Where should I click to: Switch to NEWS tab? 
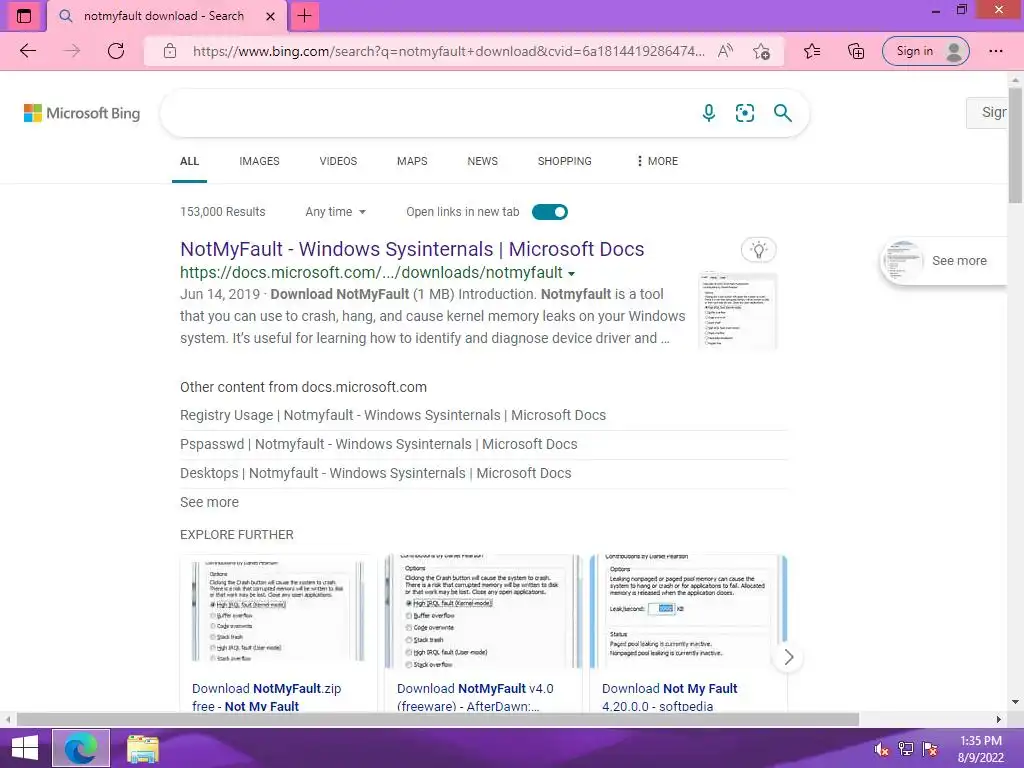483,161
